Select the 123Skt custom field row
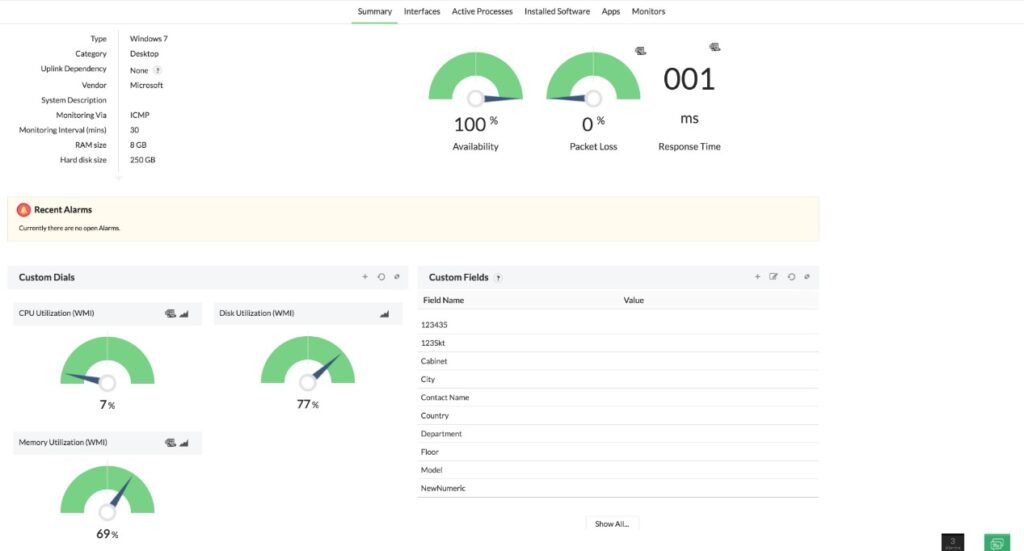 point(618,343)
